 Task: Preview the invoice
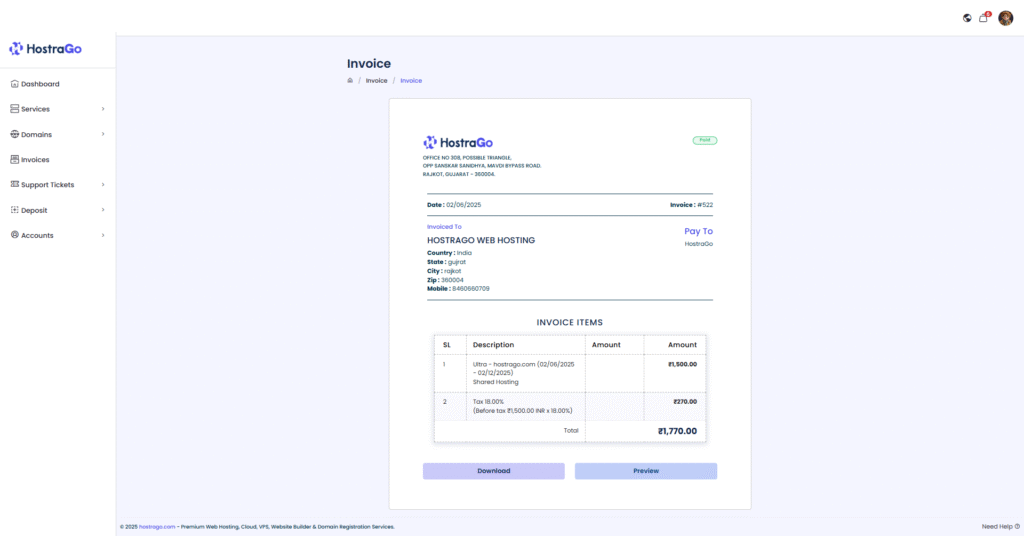(646, 471)
